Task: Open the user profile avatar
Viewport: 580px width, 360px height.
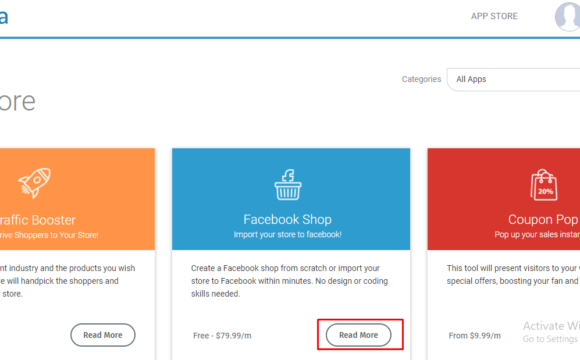Action: click(x=567, y=16)
